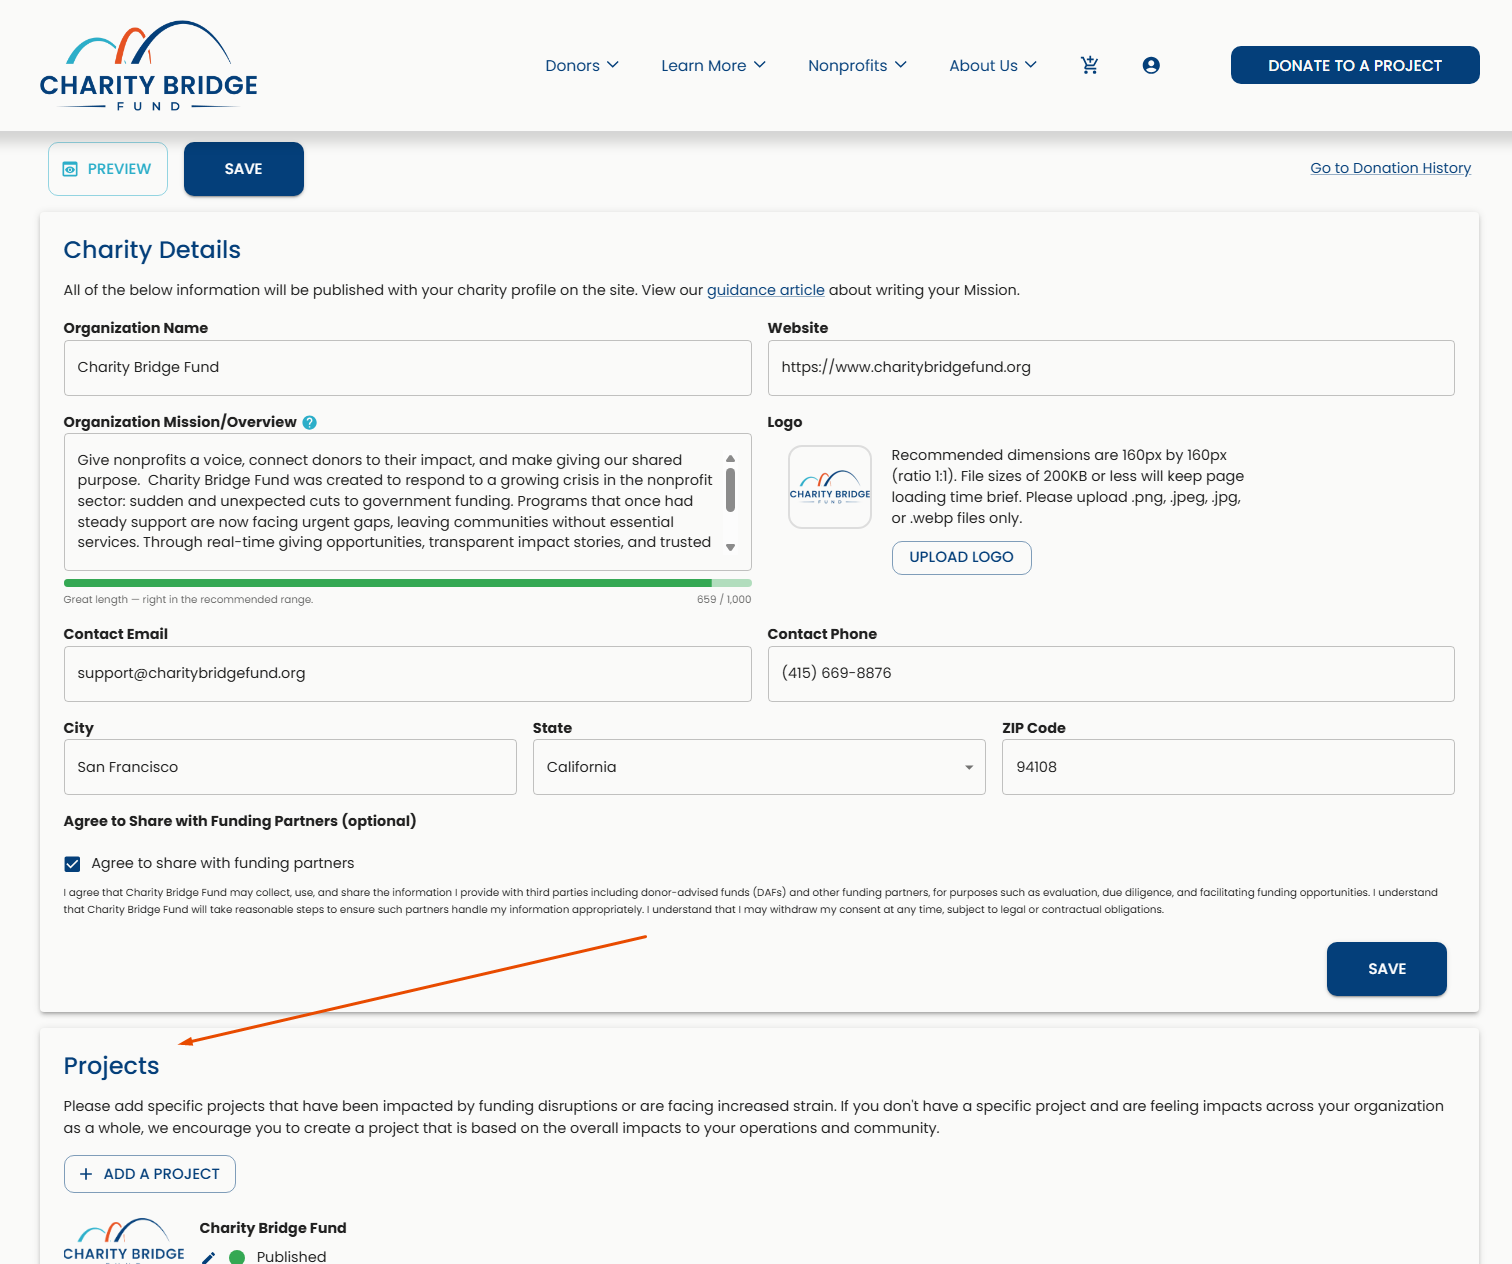Click the mission help question mark icon
Image resolution: width=1512 pixels, height=1264 pixels.
click(310, 422)
